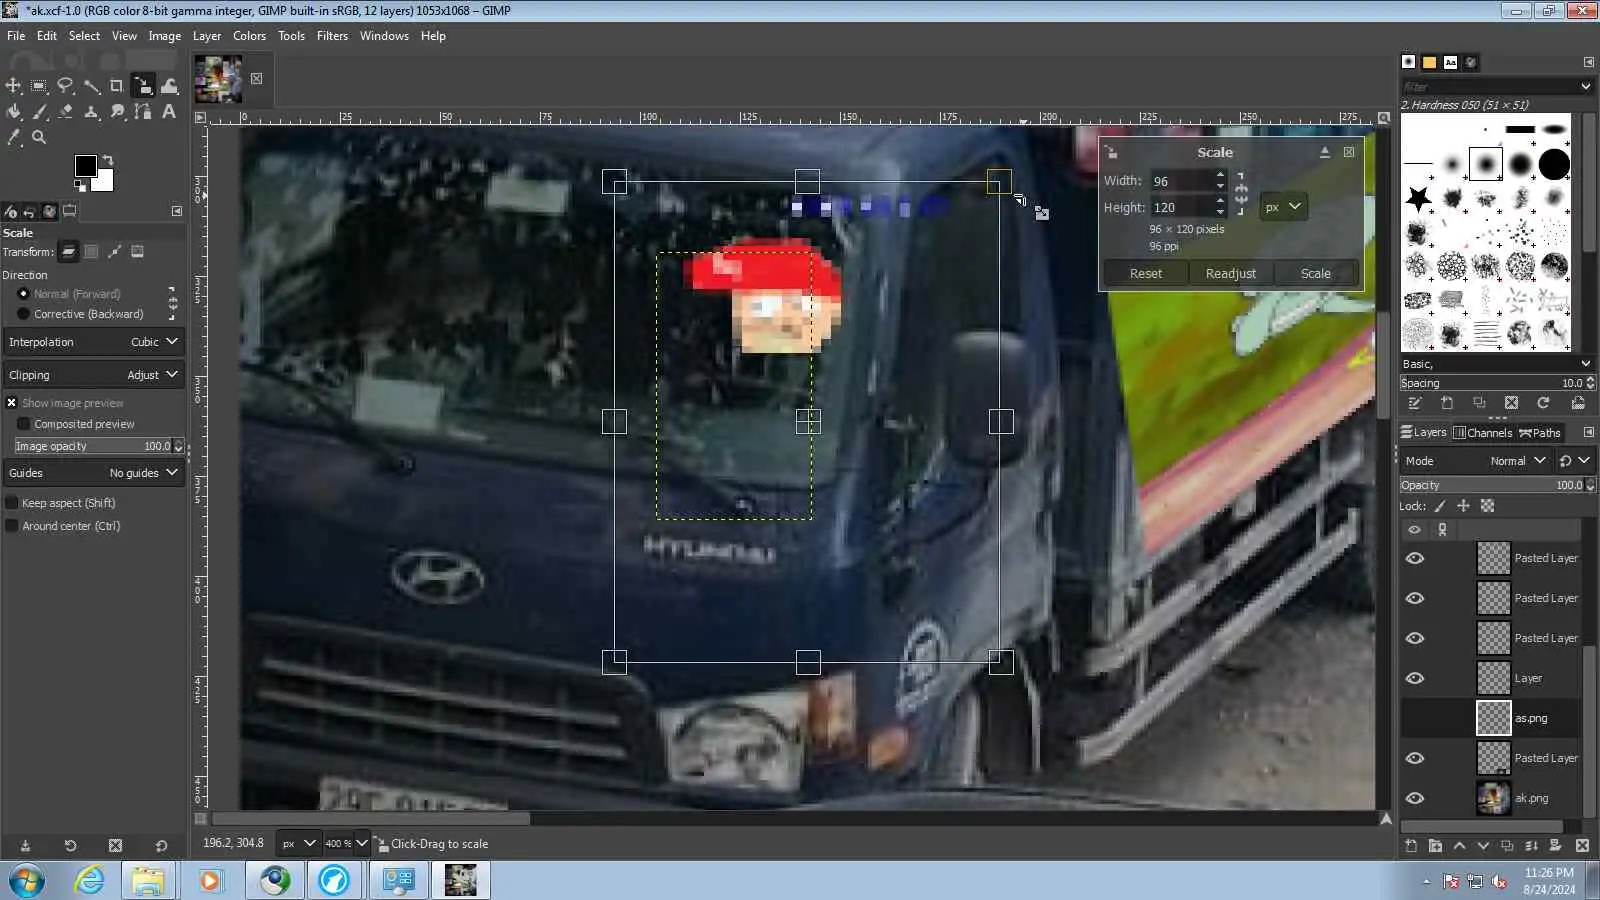Create a new layer at the panel bottom
The height and width of the screenshot is (900, 1600).
coord(1411,846)
